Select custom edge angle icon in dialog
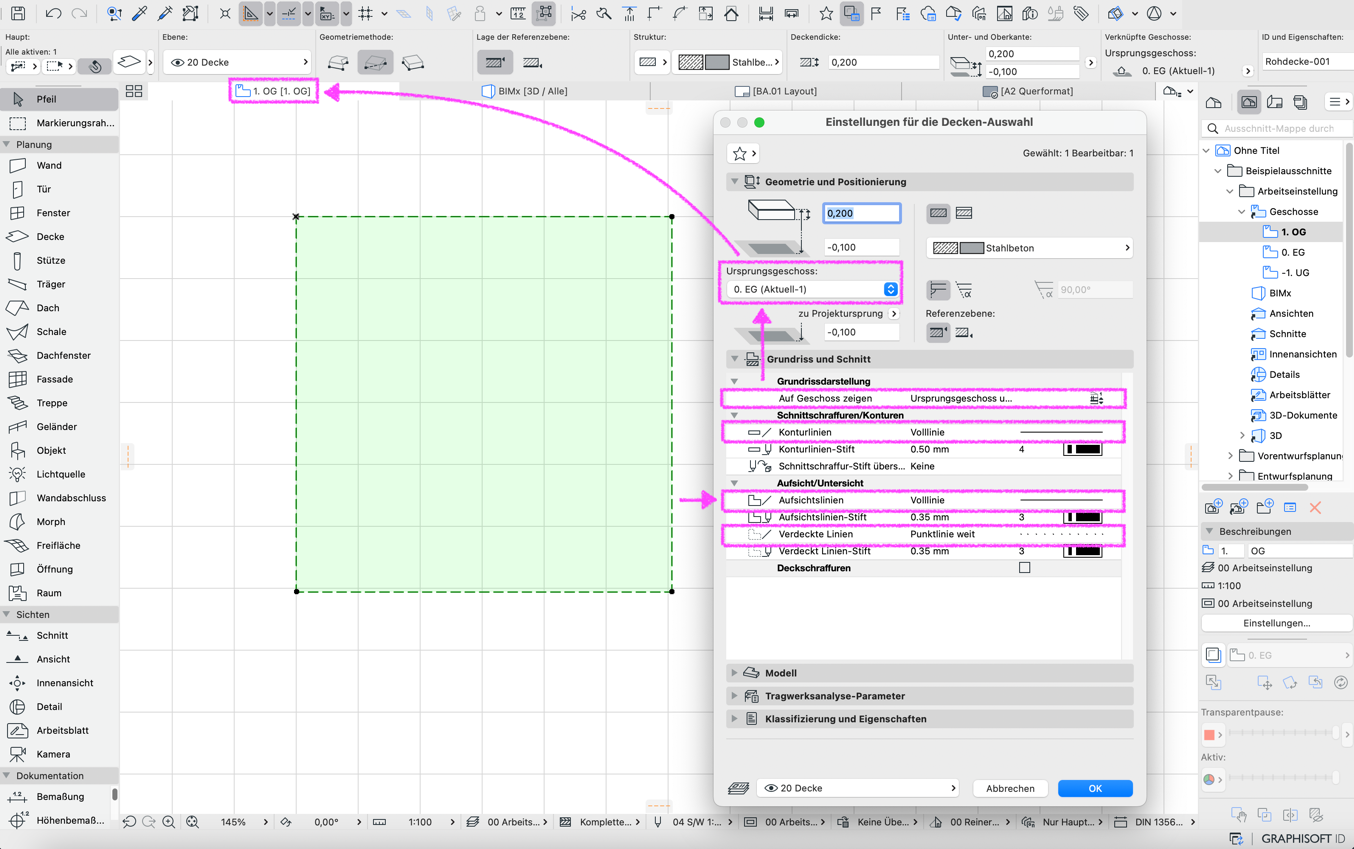 tap(964, 290)
